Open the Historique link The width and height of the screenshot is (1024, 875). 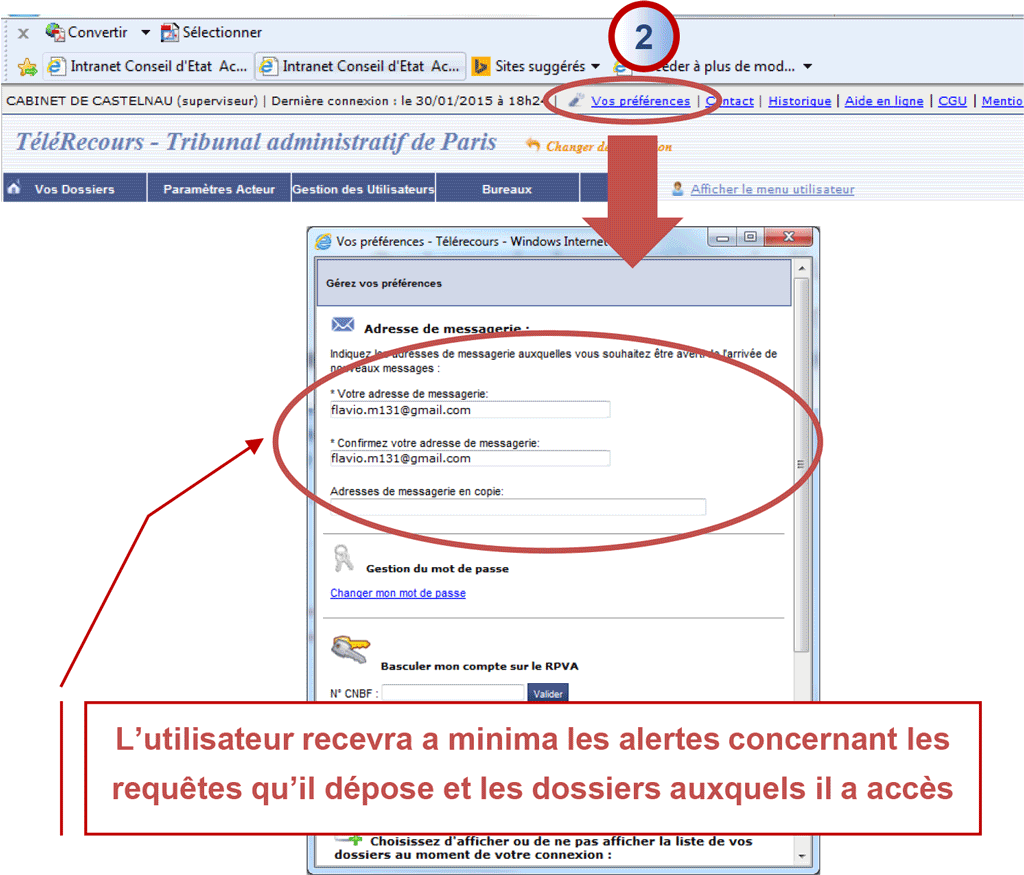tap(799, 101)
